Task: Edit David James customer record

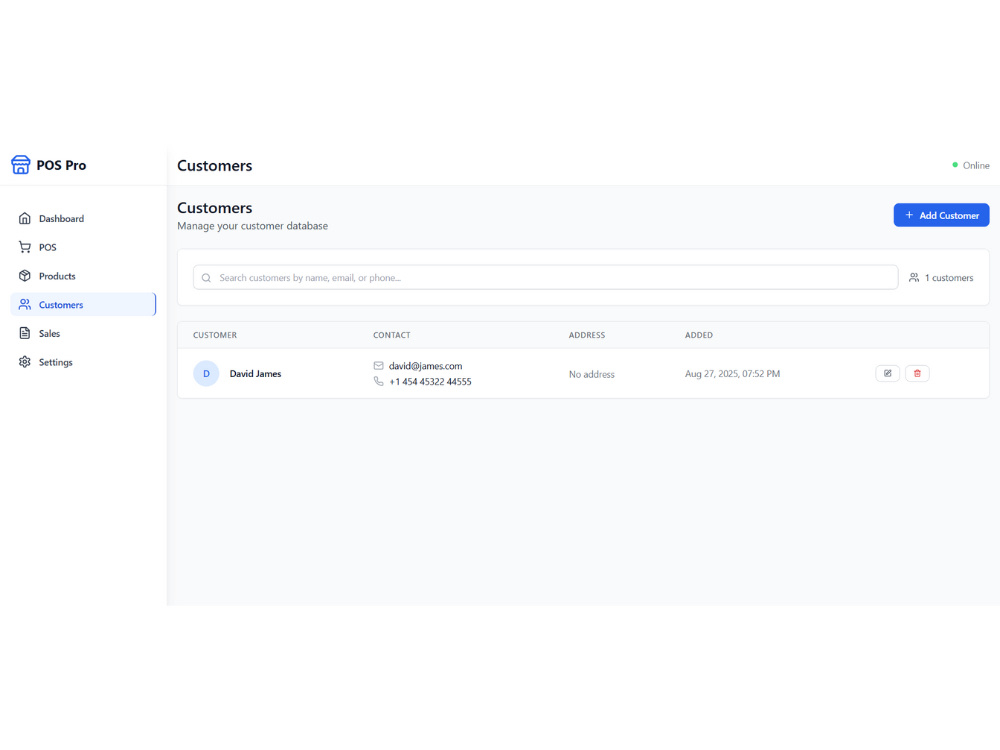Action: [887, 373]
